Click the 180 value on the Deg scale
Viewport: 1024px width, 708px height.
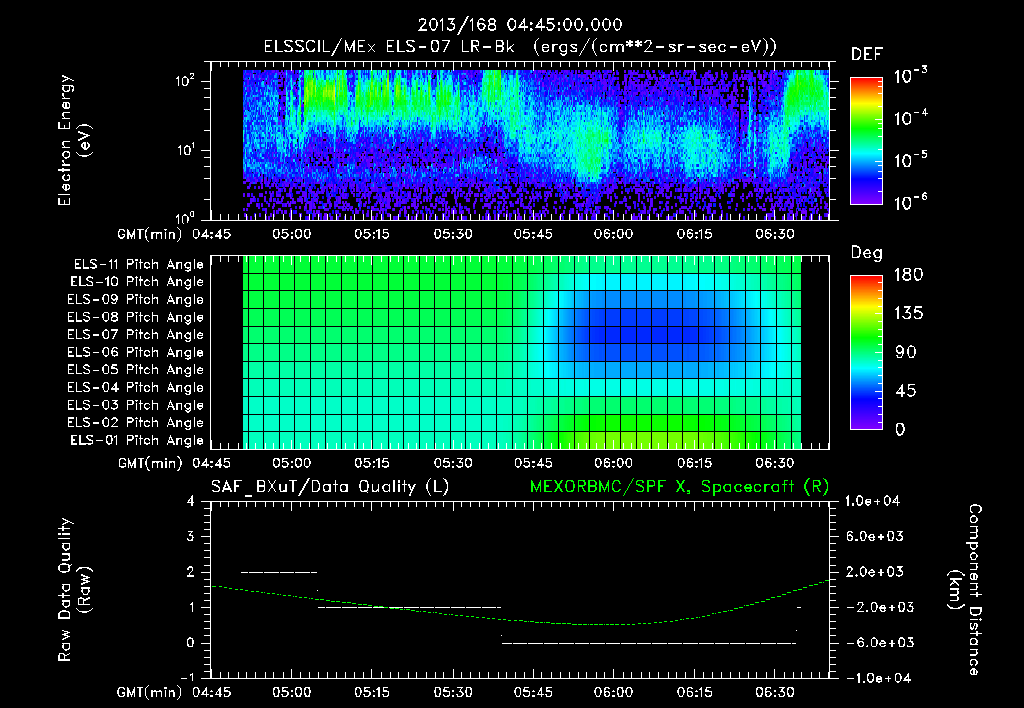point(908,275)
